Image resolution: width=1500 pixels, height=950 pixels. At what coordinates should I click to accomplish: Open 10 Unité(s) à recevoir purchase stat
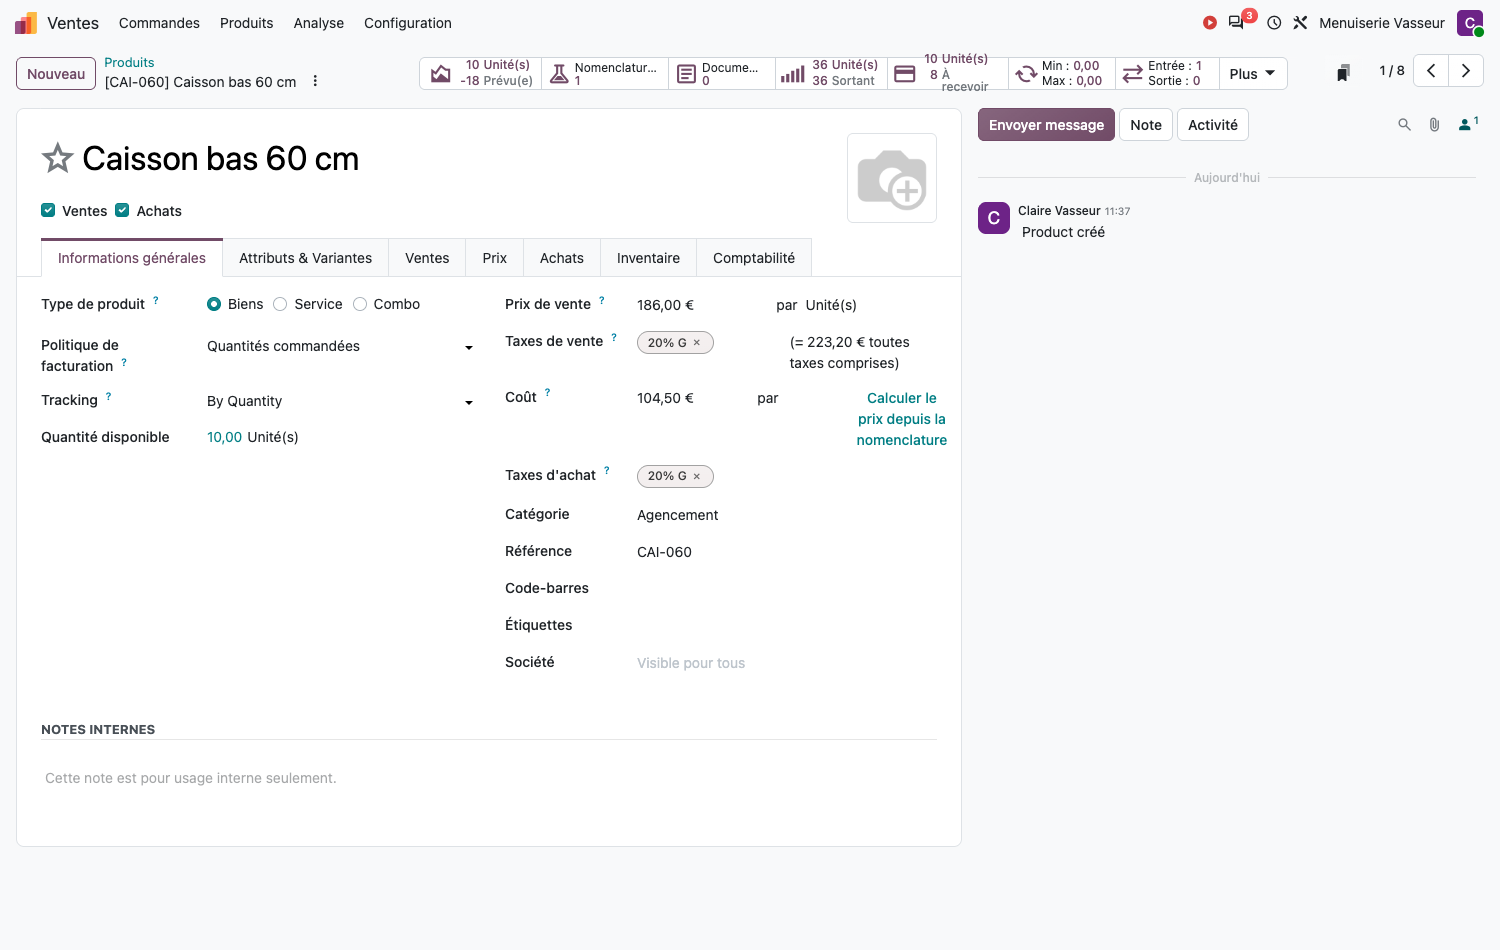[x=948, y=73]
